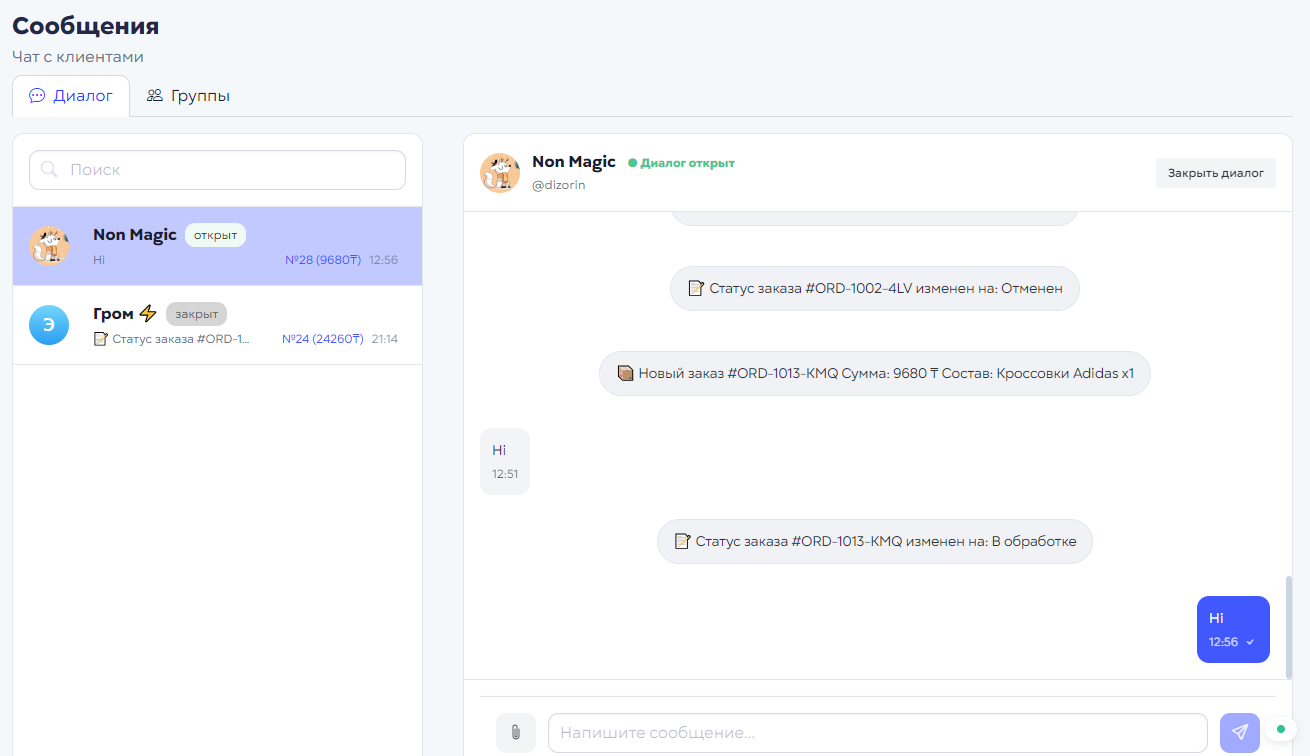Click the Гром message preview text
This screenshot has height=756, width=1310.
(x=171, y=339)
